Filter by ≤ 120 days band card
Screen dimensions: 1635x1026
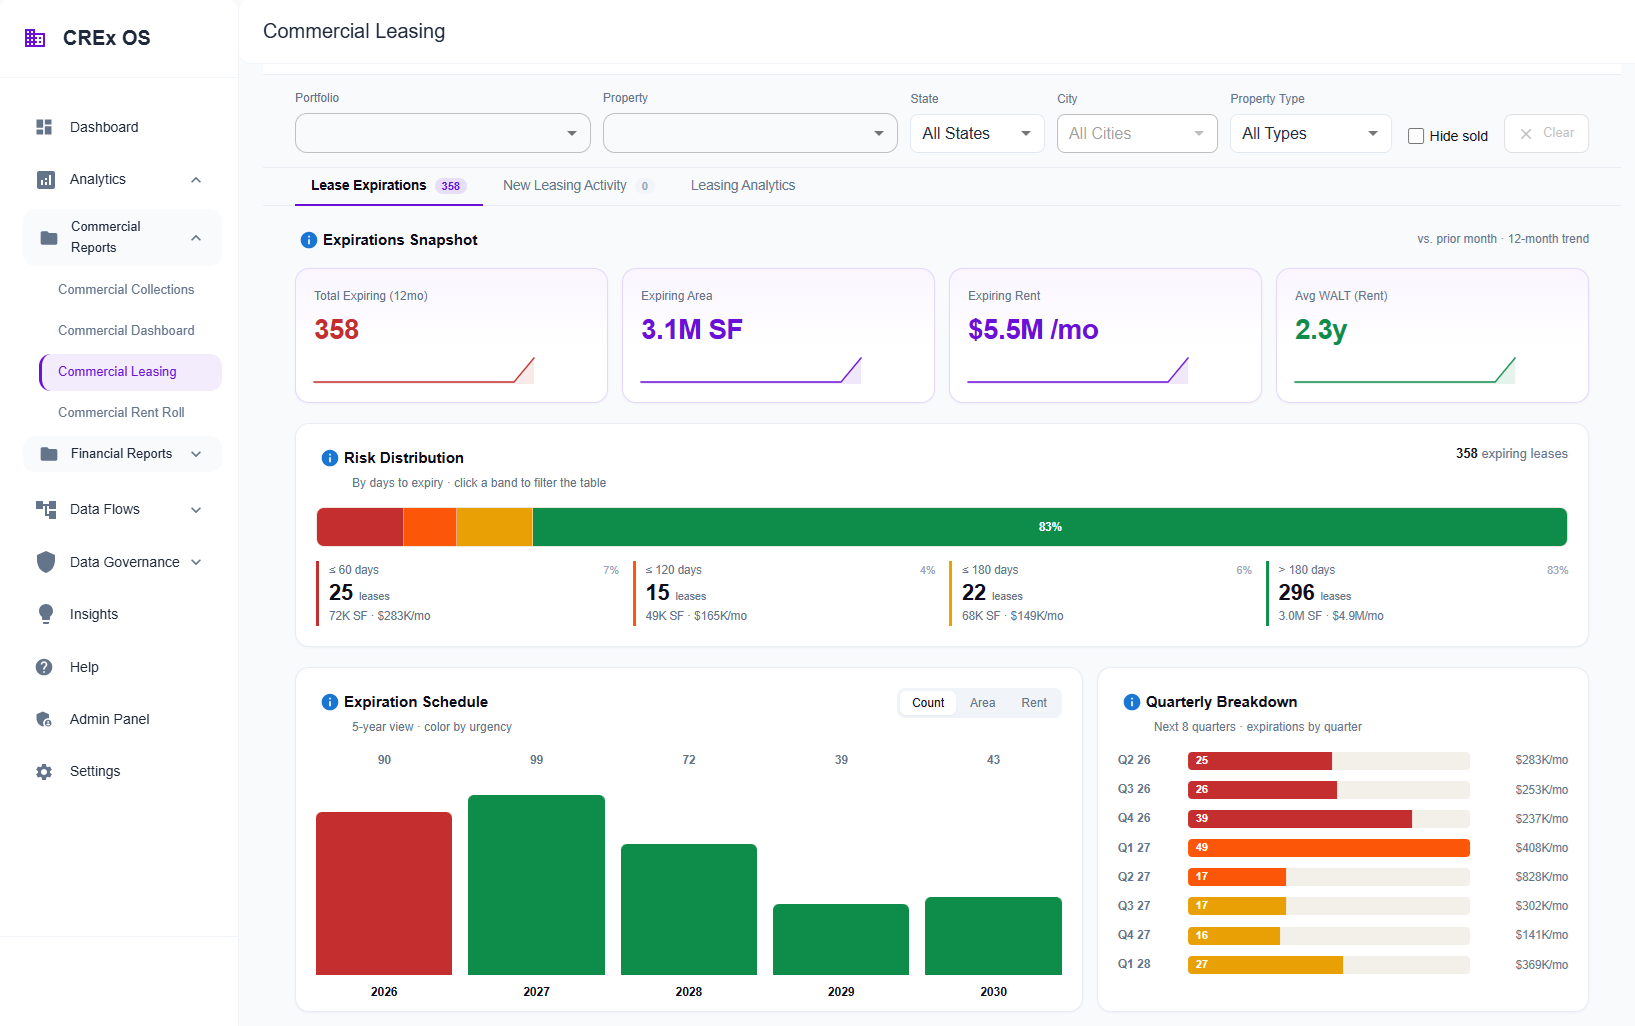point(785,594)
